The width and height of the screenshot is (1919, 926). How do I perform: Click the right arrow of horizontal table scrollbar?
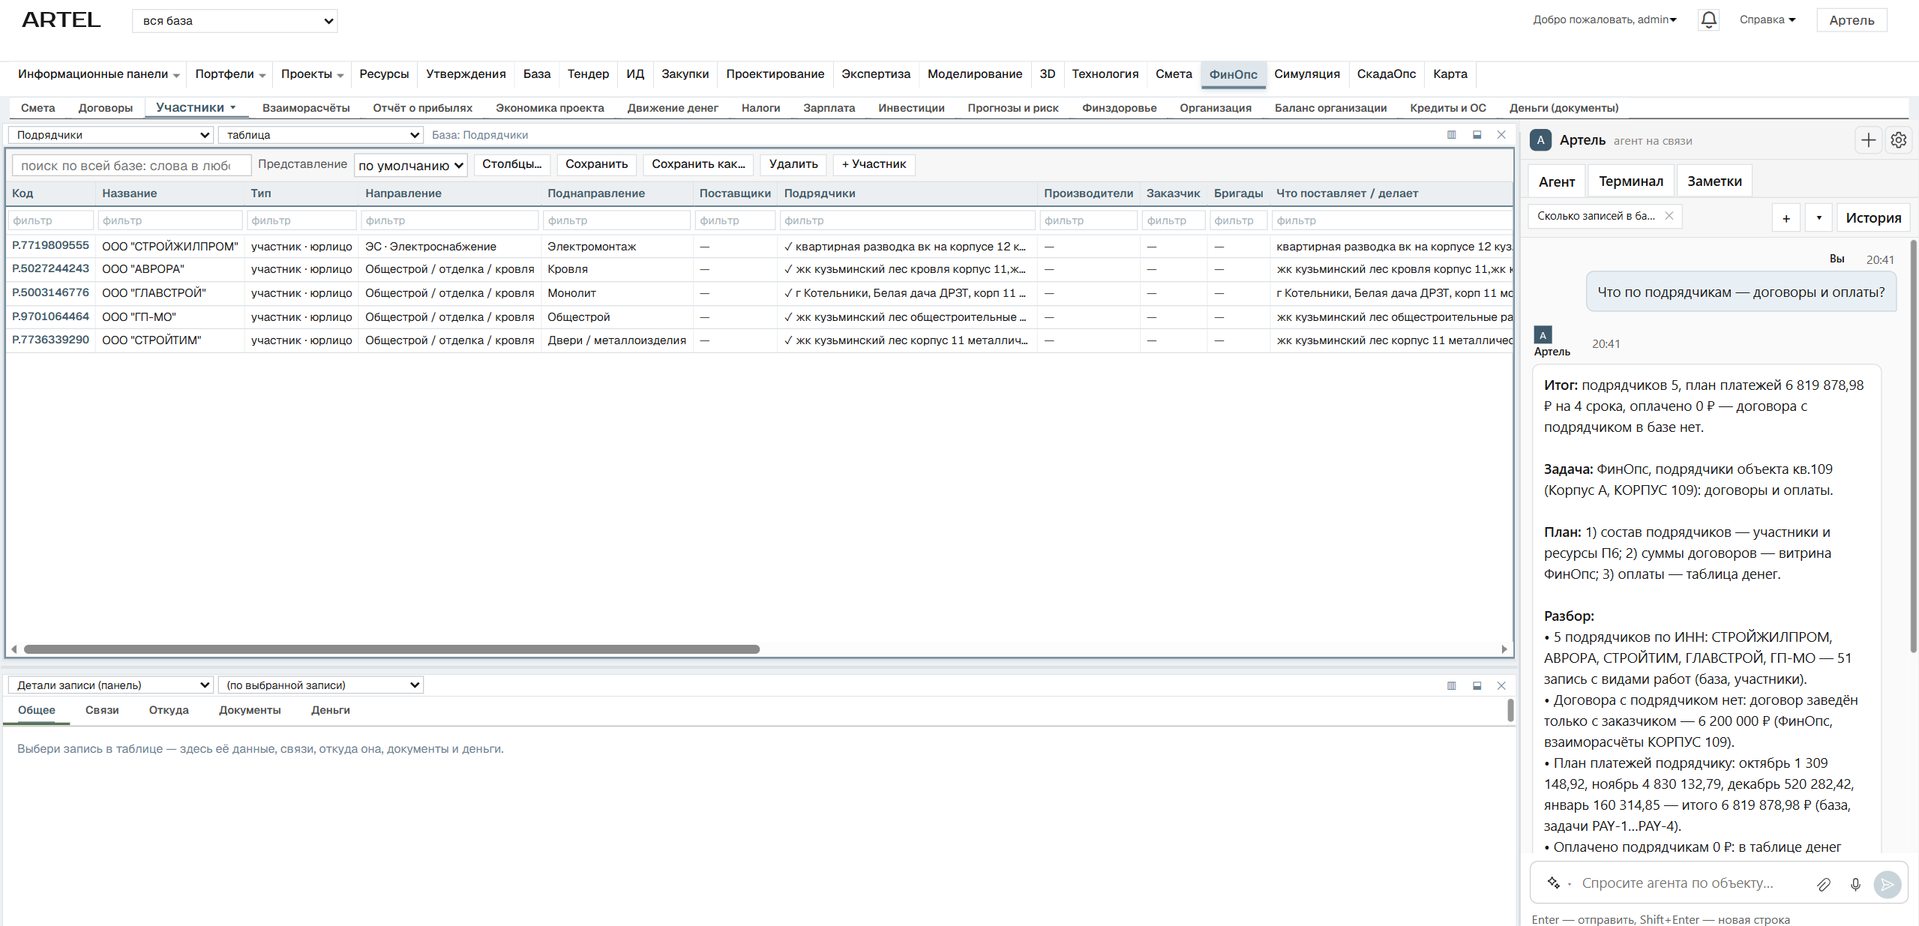(x=1504, y=649)
